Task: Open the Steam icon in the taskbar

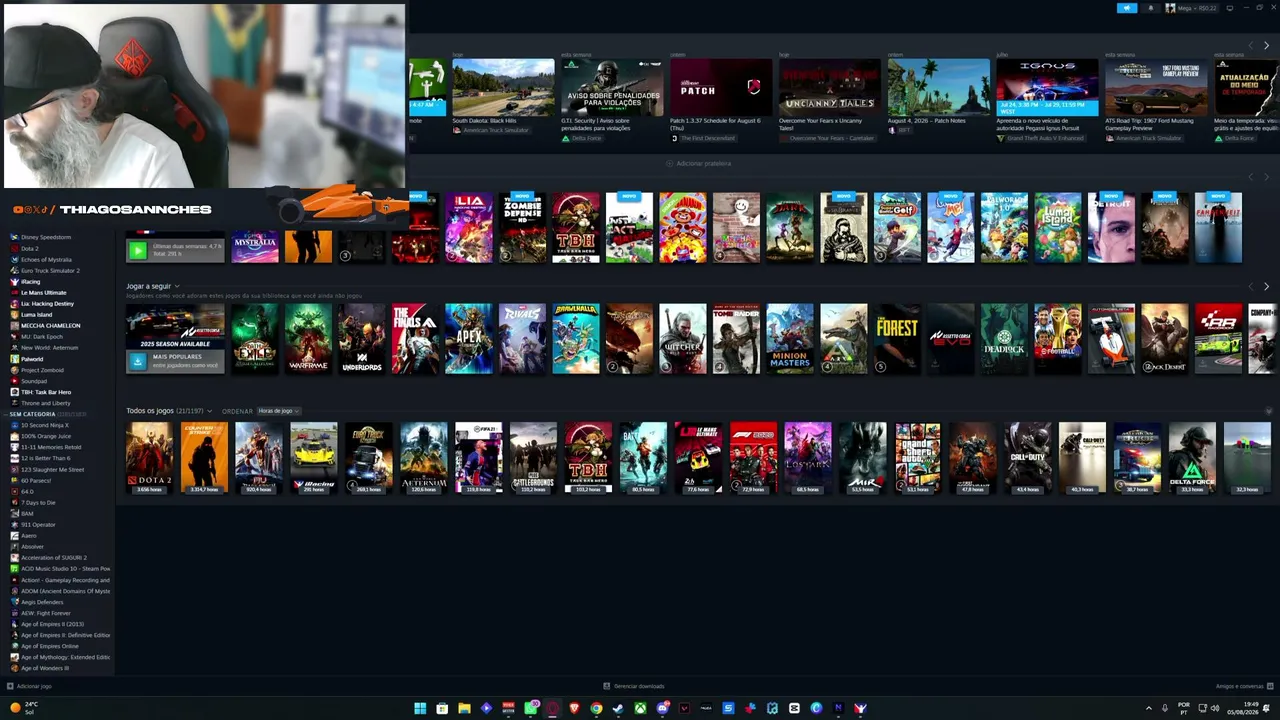Action: click(618, 708)
